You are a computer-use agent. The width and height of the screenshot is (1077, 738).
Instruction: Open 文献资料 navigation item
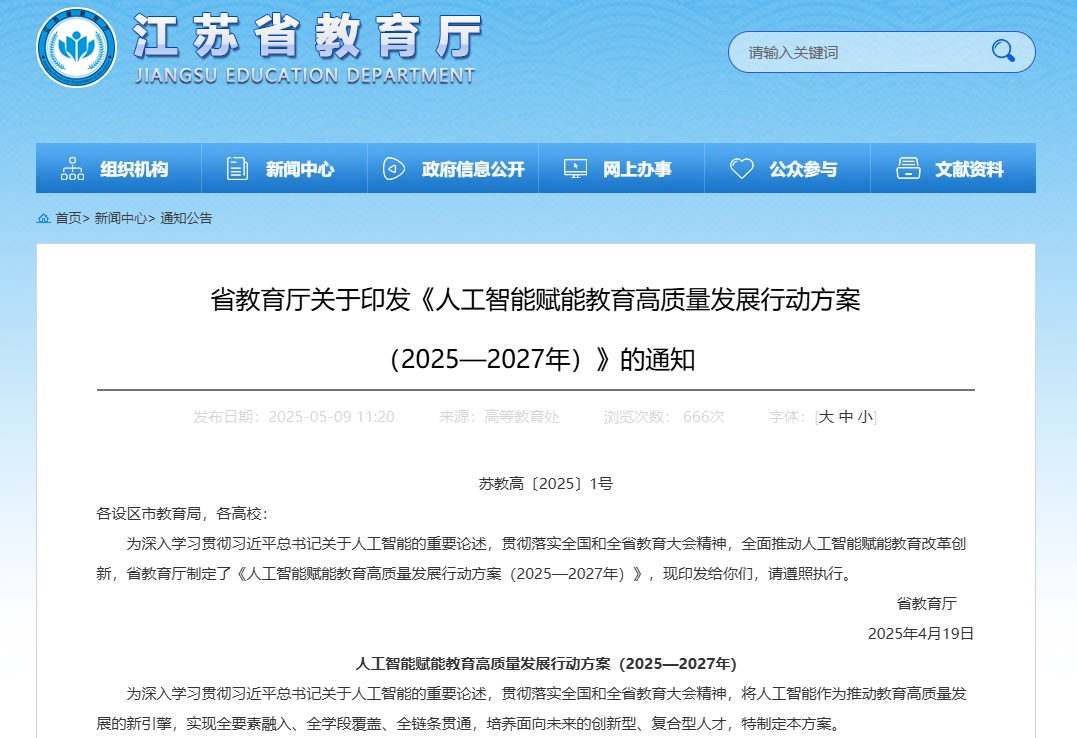(969, 169)
